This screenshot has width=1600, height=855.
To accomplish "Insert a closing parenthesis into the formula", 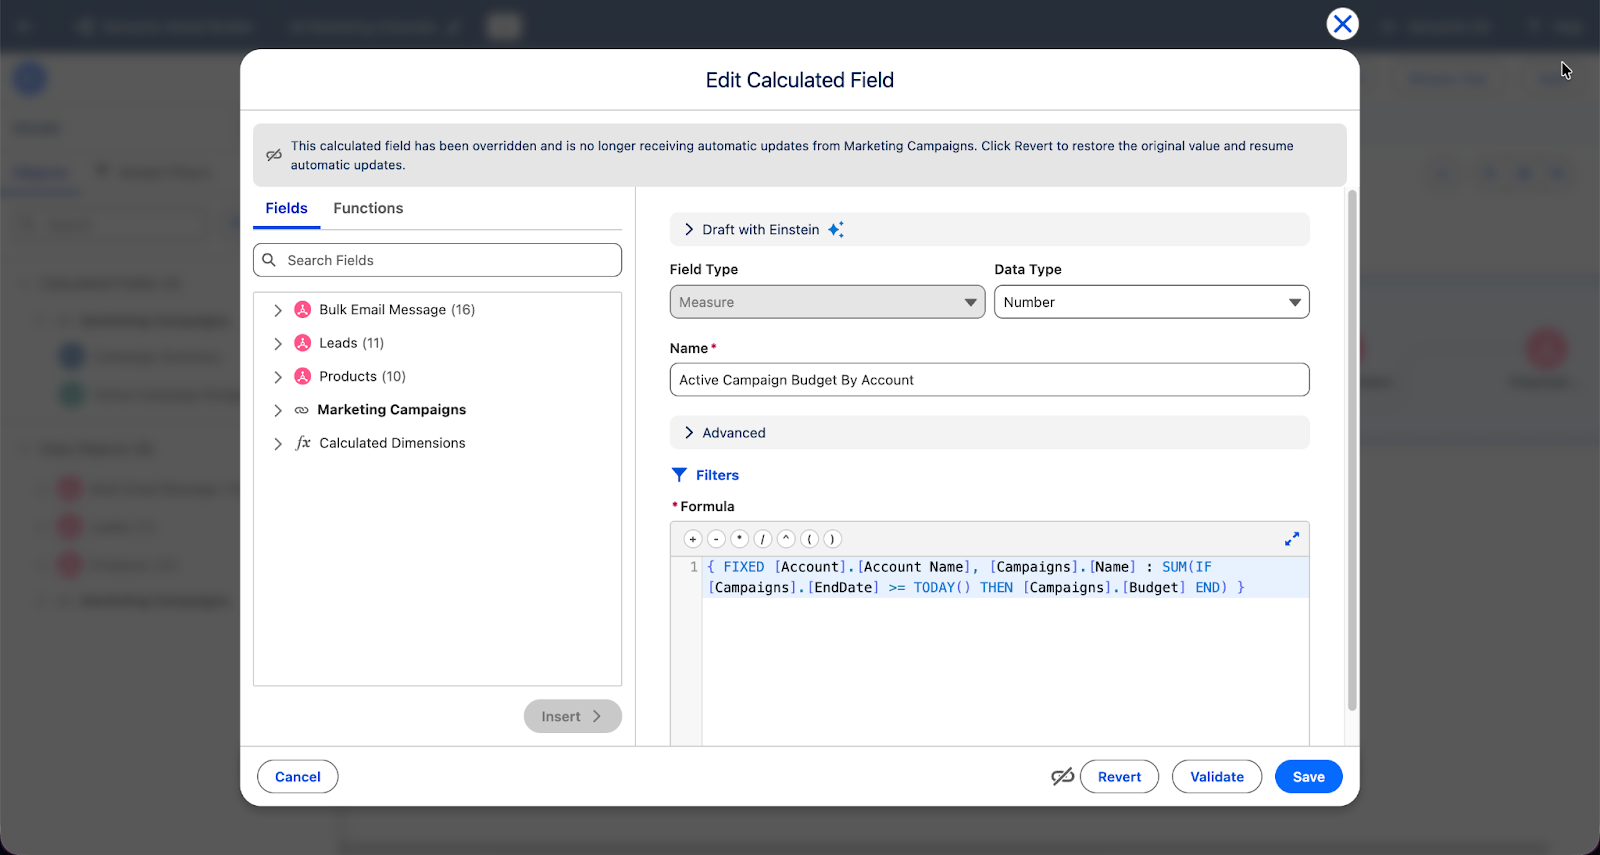I will point(832,539).
